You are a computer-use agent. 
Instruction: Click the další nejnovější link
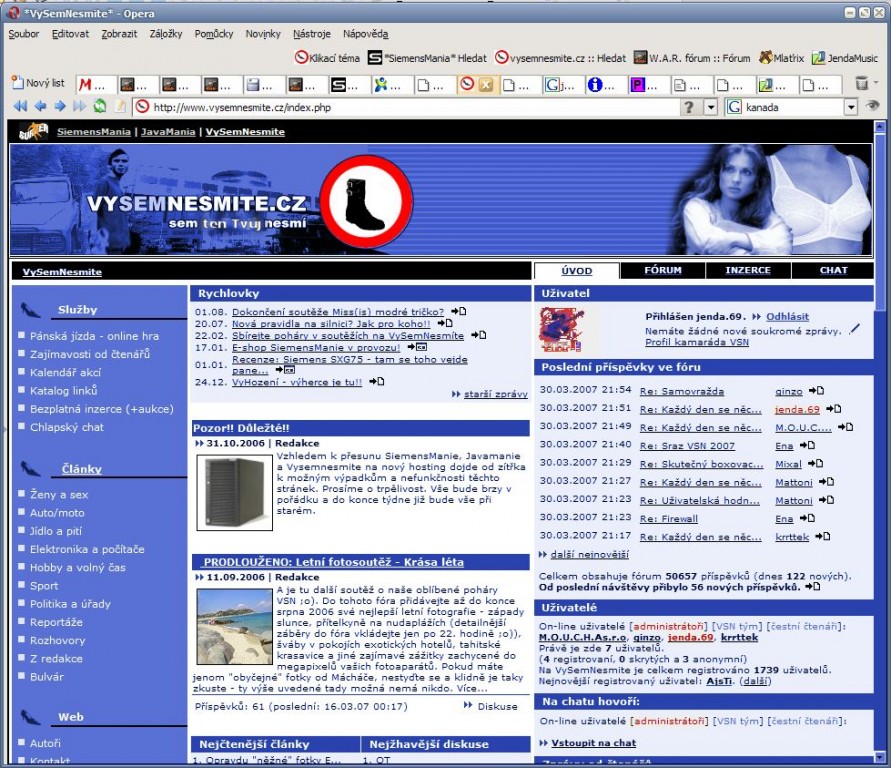pos(589,554)
